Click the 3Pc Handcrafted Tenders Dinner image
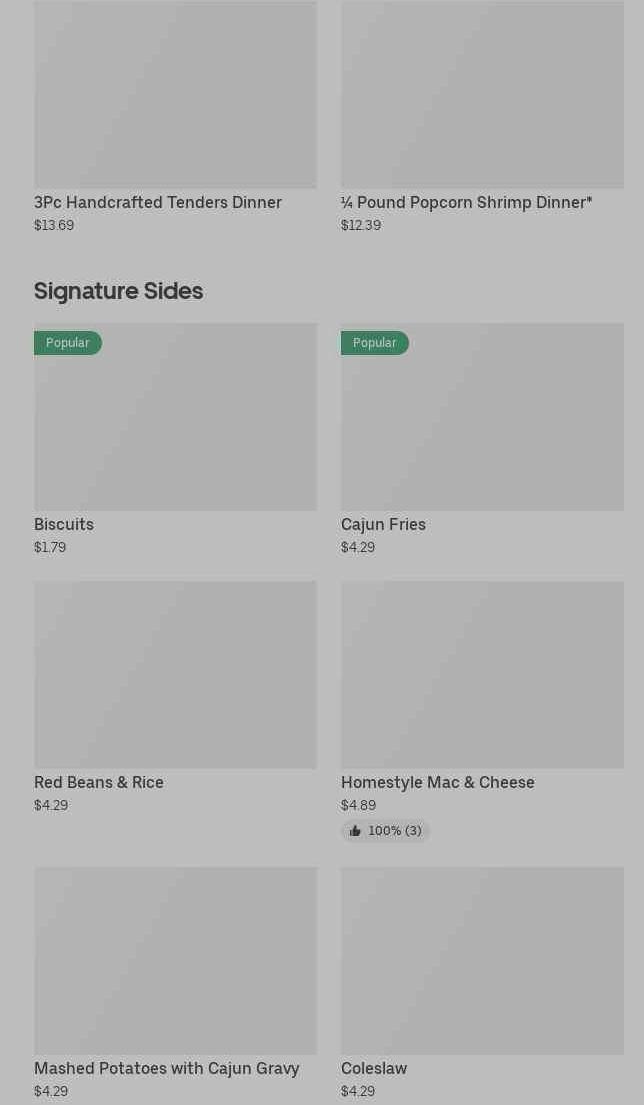This screenshot has height=1105, width=644. (x=175, y=95)
